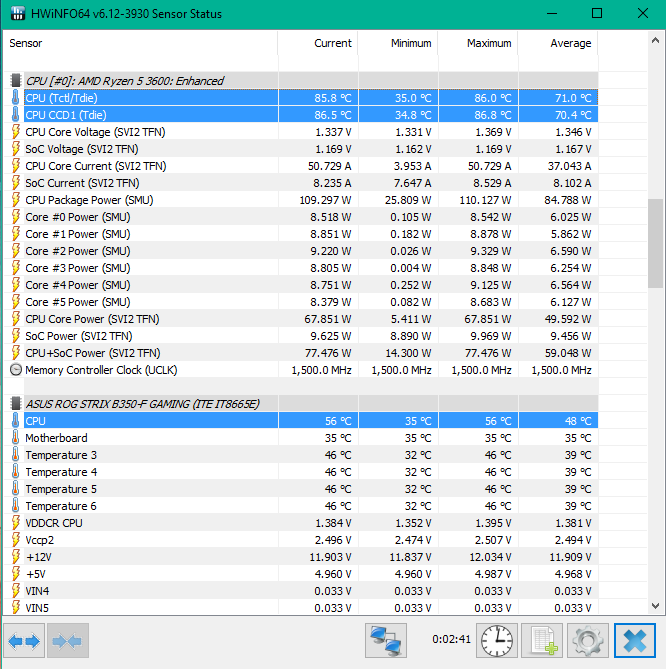Click the Minimum column header
This screenshot has width=666, height=669.
398,43
